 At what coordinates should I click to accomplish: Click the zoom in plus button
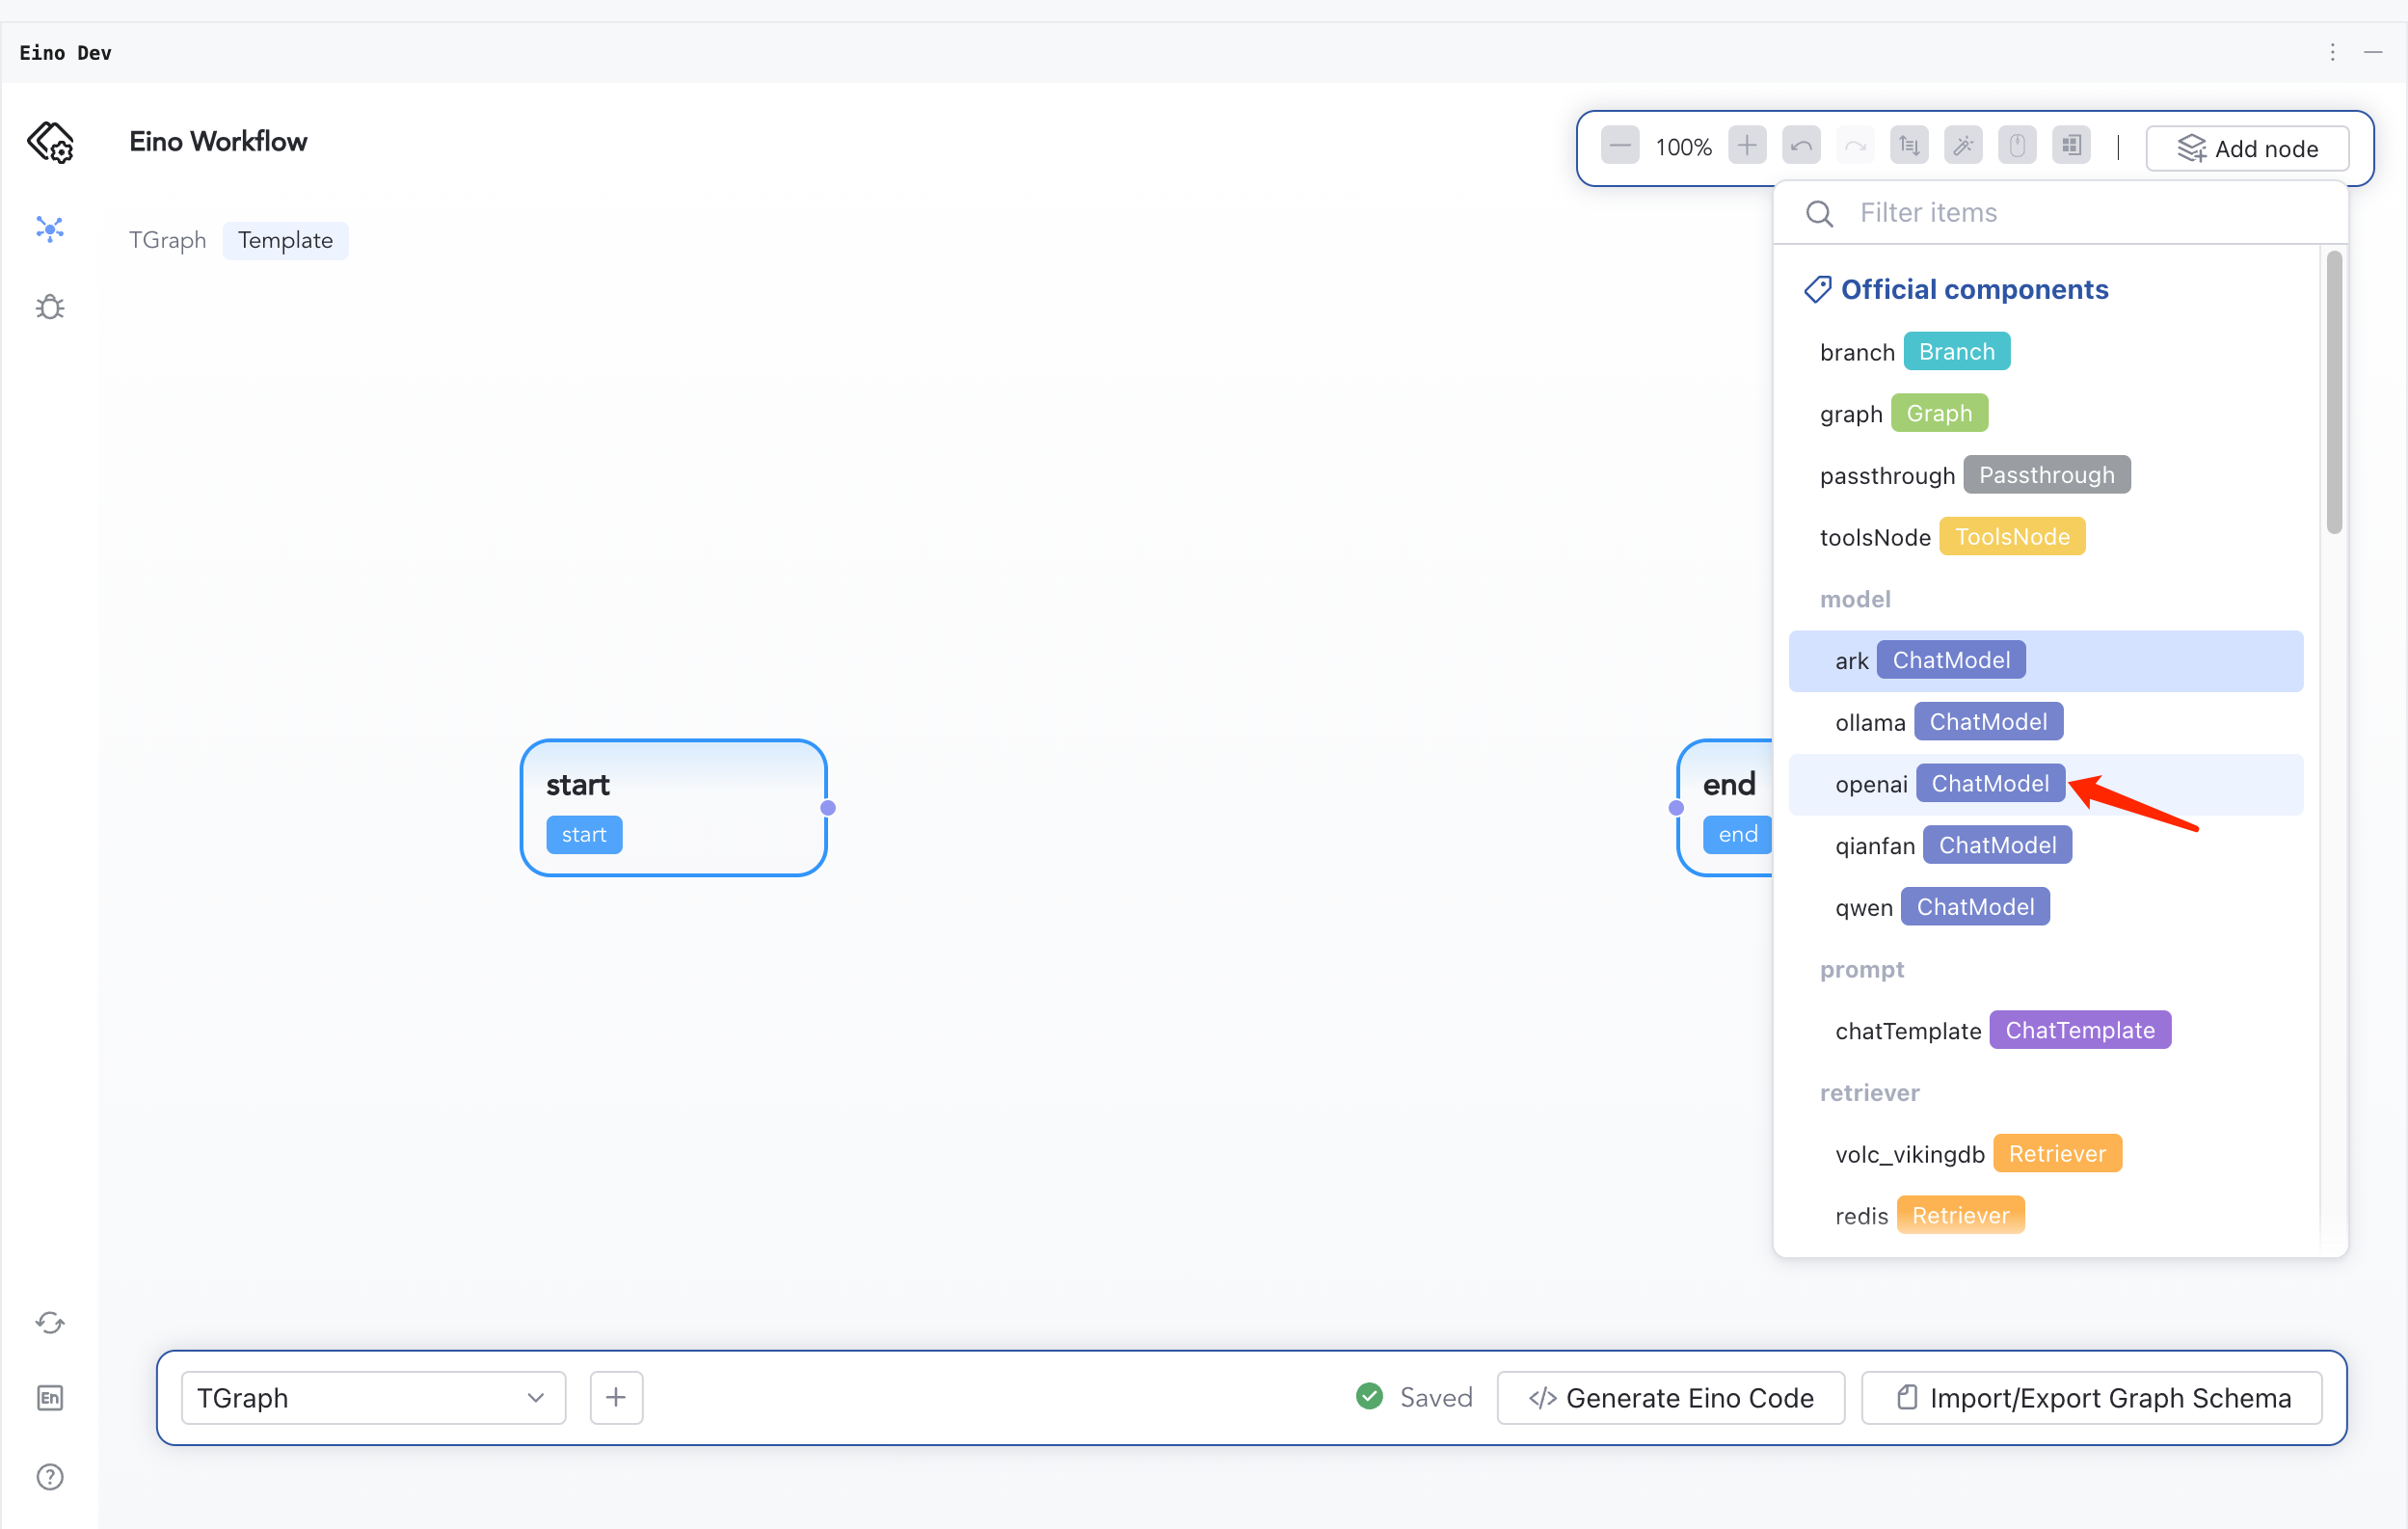coord(1746,147)
